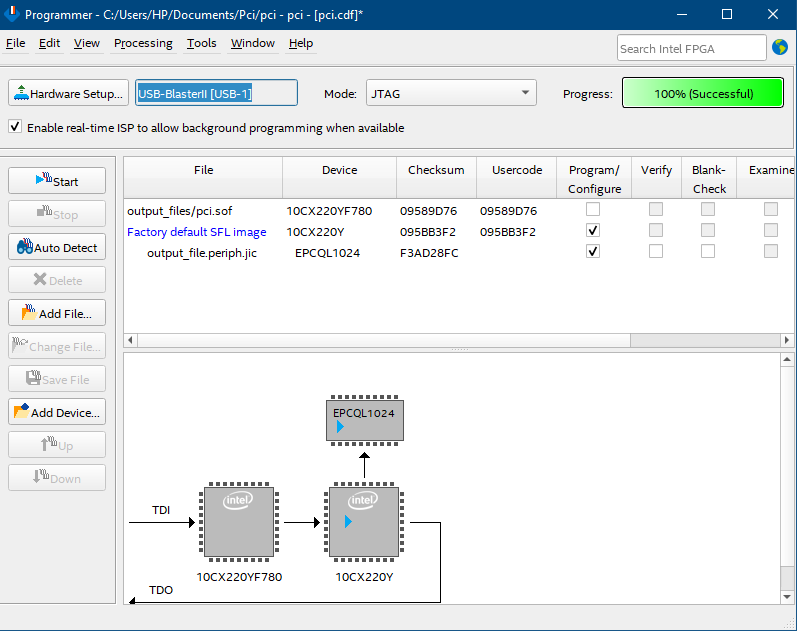The width and height of the screenshot is (797, 634).
Task: Open Hardware Setup dialog
Action: pyautogui.click(x=68, y=93)
